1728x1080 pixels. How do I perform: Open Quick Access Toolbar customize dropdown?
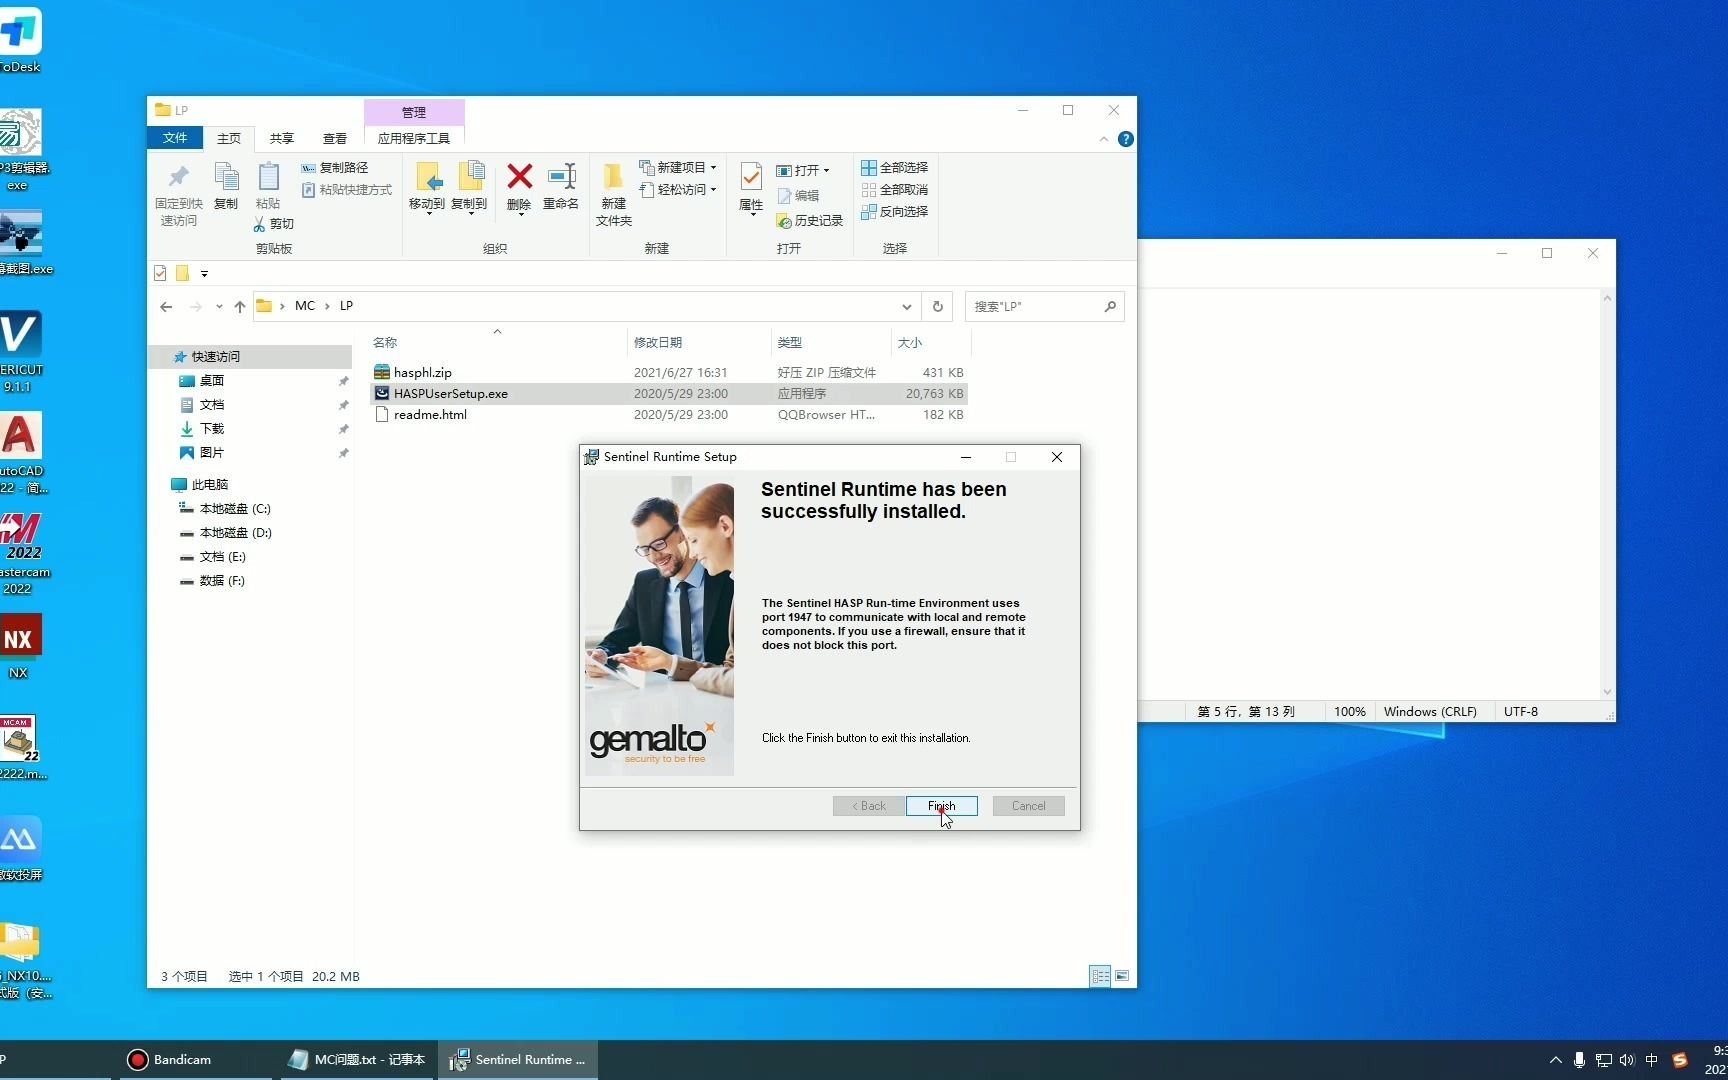pyautogui.click(x=204, y=274)
